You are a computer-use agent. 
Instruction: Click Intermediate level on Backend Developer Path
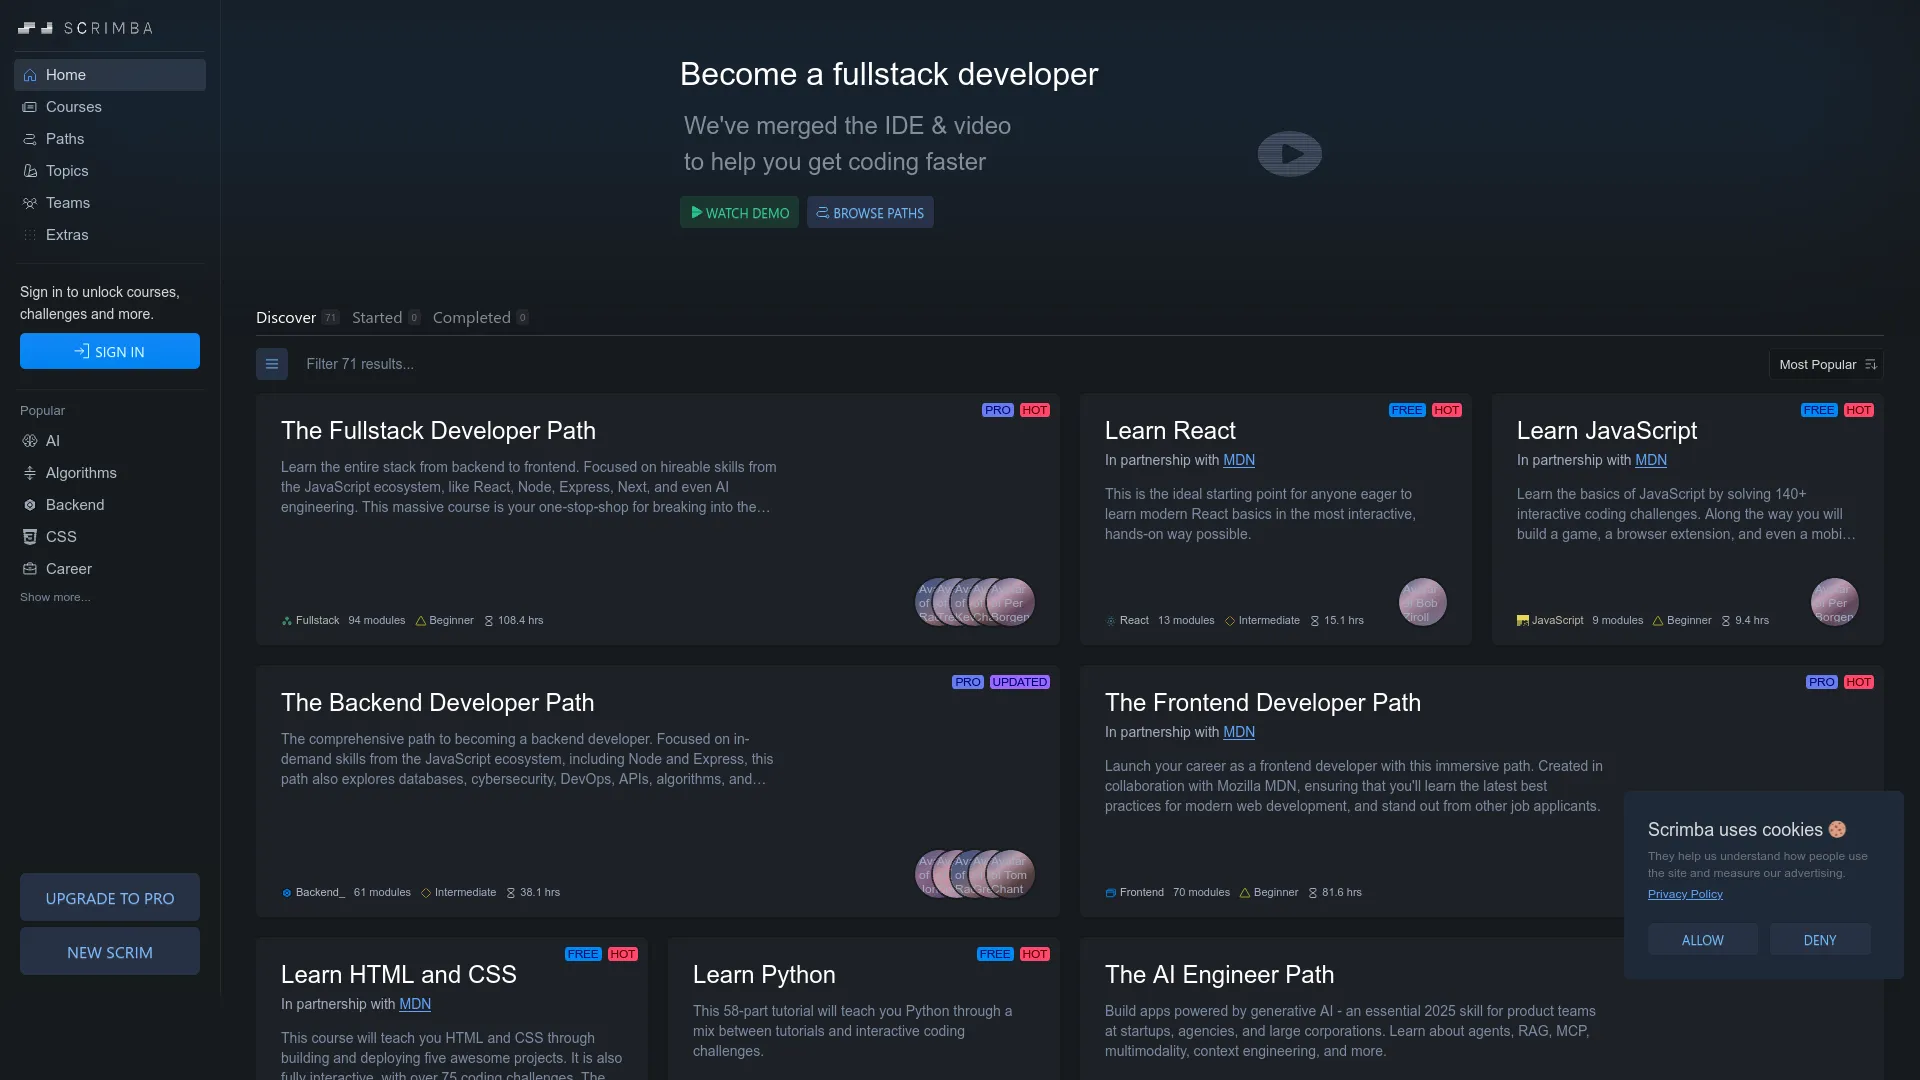pos(458,893)
